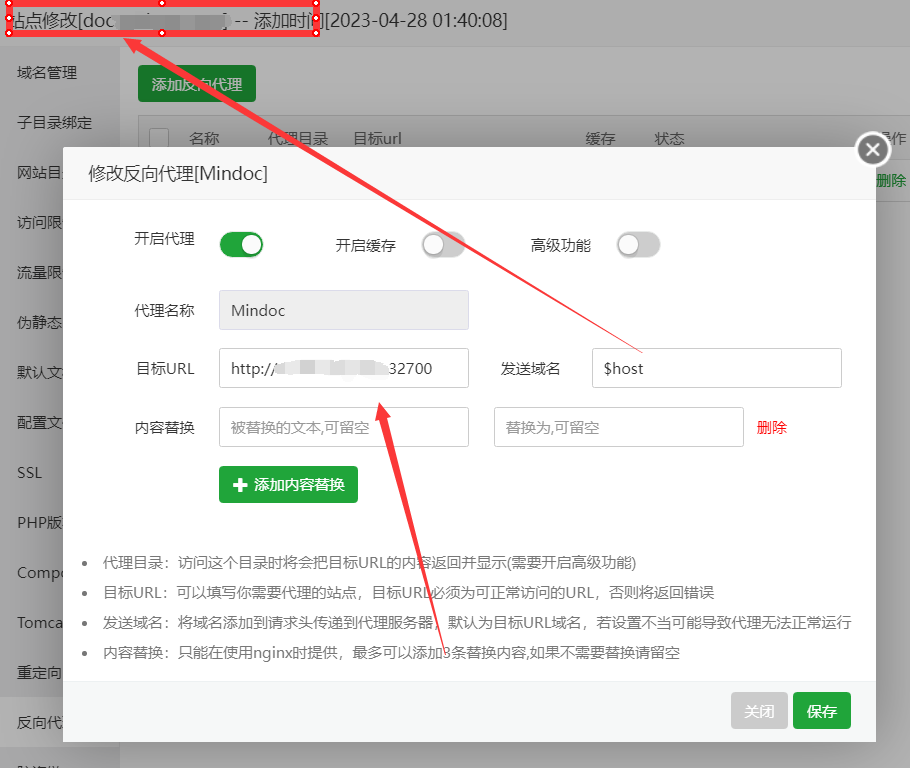The height and width of the screenshot is (768, 910).
Task: Open the 域名管理 sidebar tab
Action: pos(47,73)
